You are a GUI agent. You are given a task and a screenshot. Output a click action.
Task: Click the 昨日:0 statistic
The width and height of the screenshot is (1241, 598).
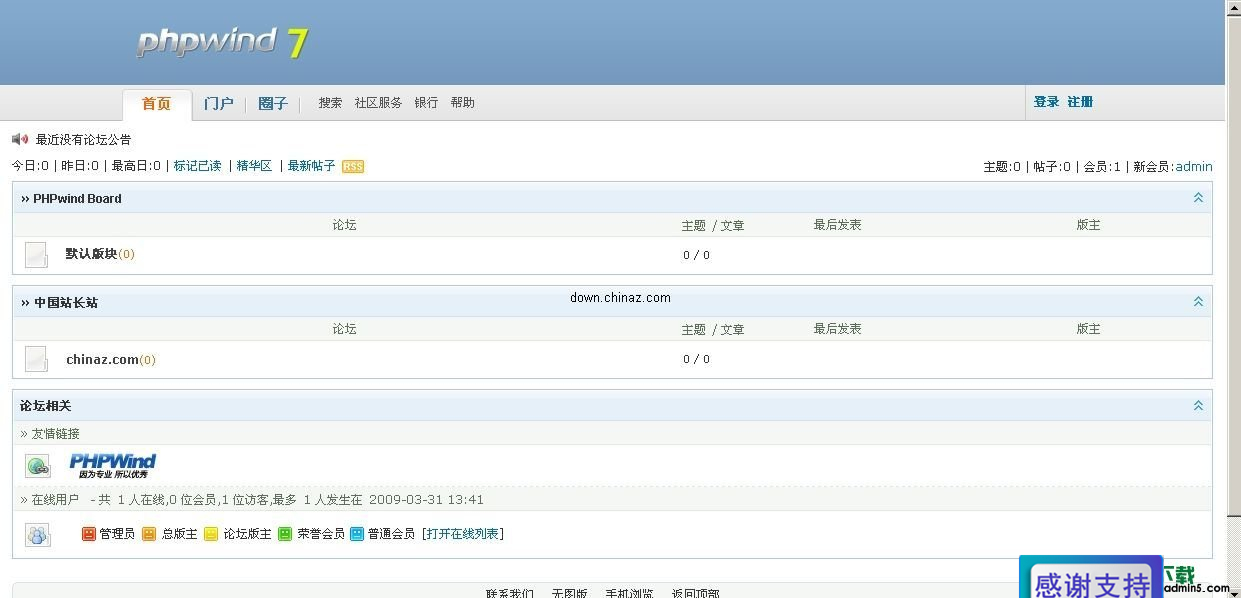[80, 166]
